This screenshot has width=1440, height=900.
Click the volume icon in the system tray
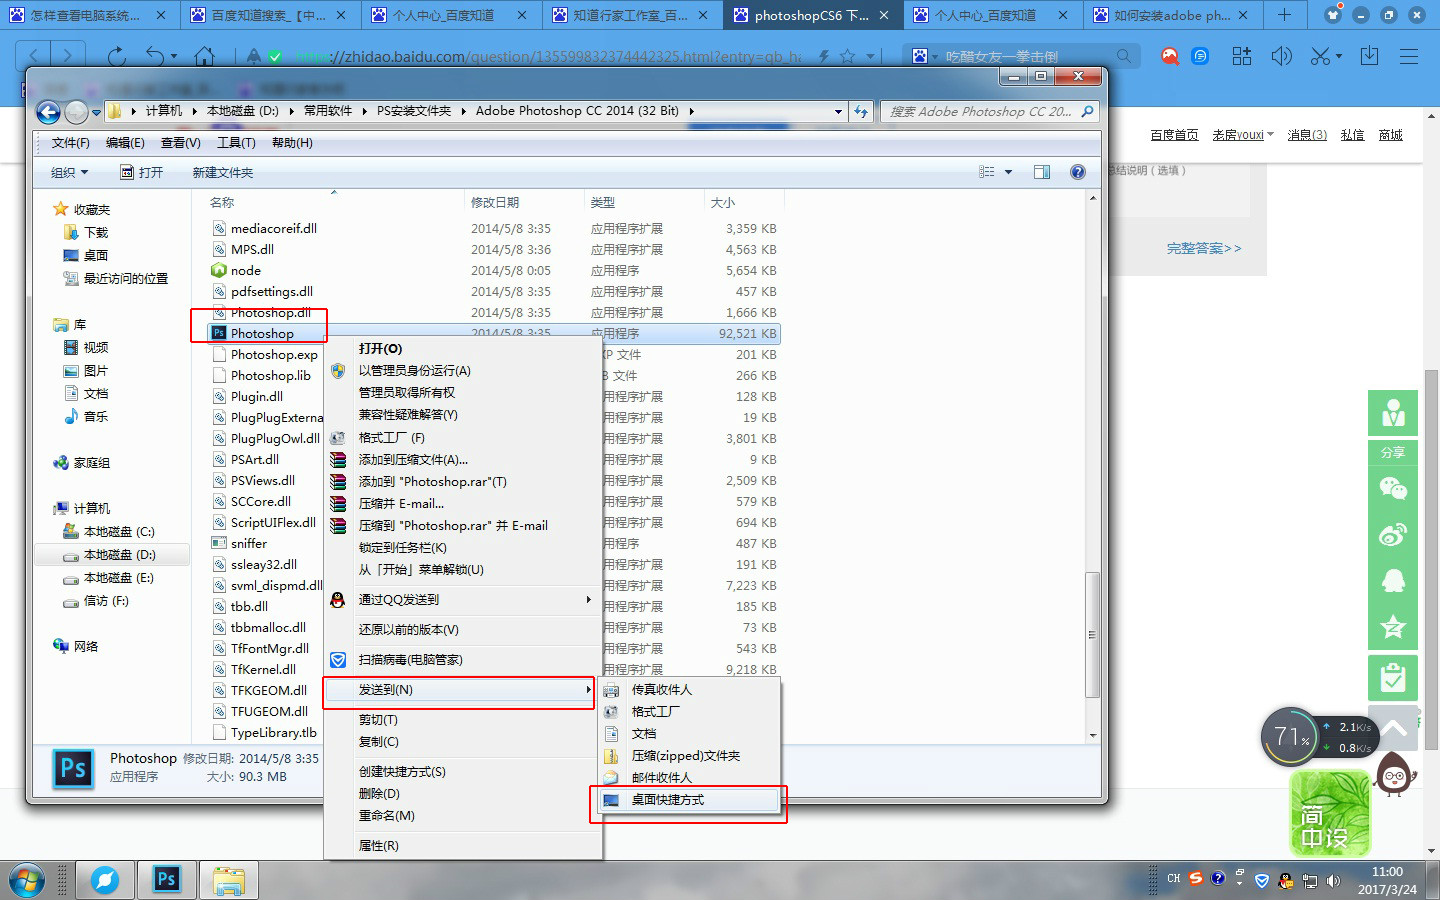coord(1333,881)
